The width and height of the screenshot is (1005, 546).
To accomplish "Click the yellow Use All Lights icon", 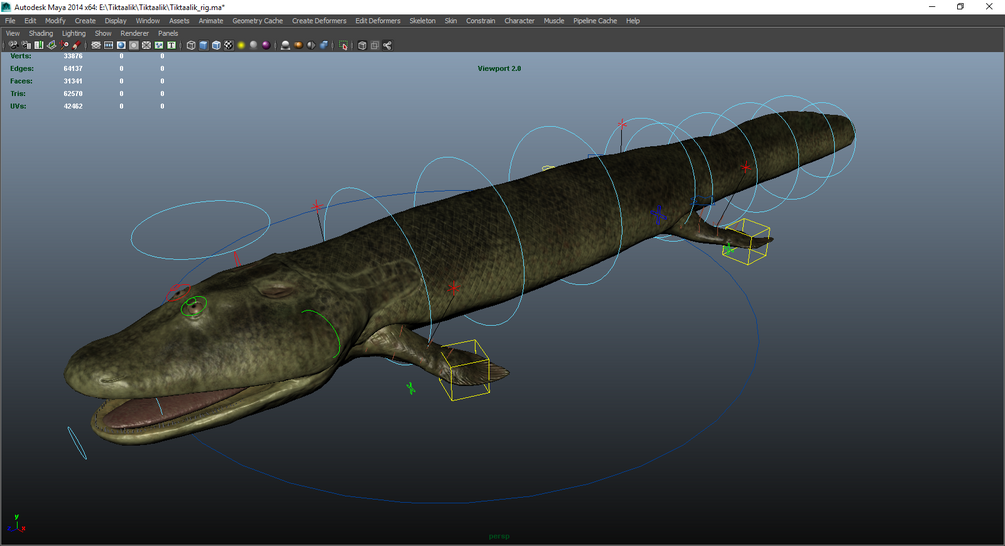I will coord(241,46).
